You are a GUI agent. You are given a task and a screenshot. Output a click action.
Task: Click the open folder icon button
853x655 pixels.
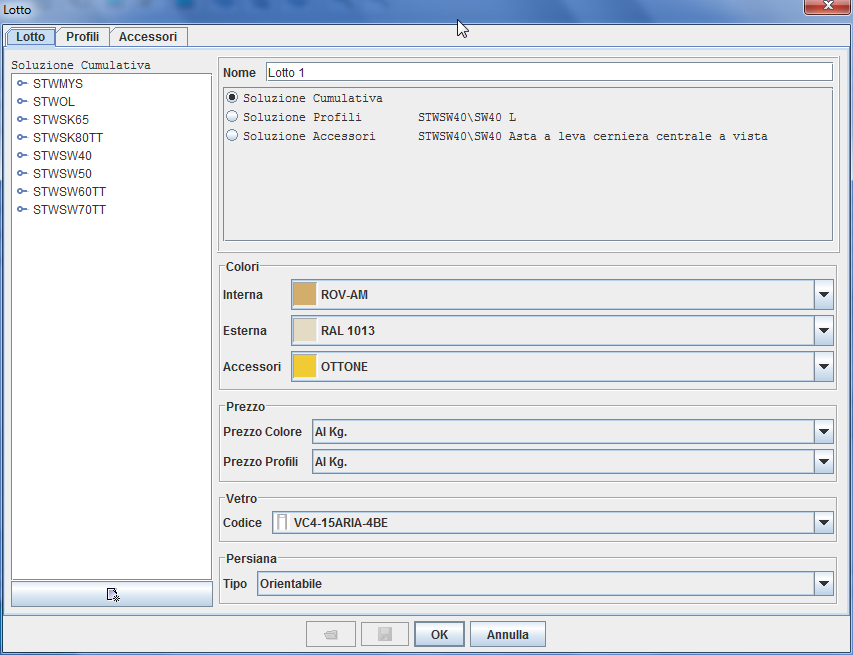[x=330, y=634]
